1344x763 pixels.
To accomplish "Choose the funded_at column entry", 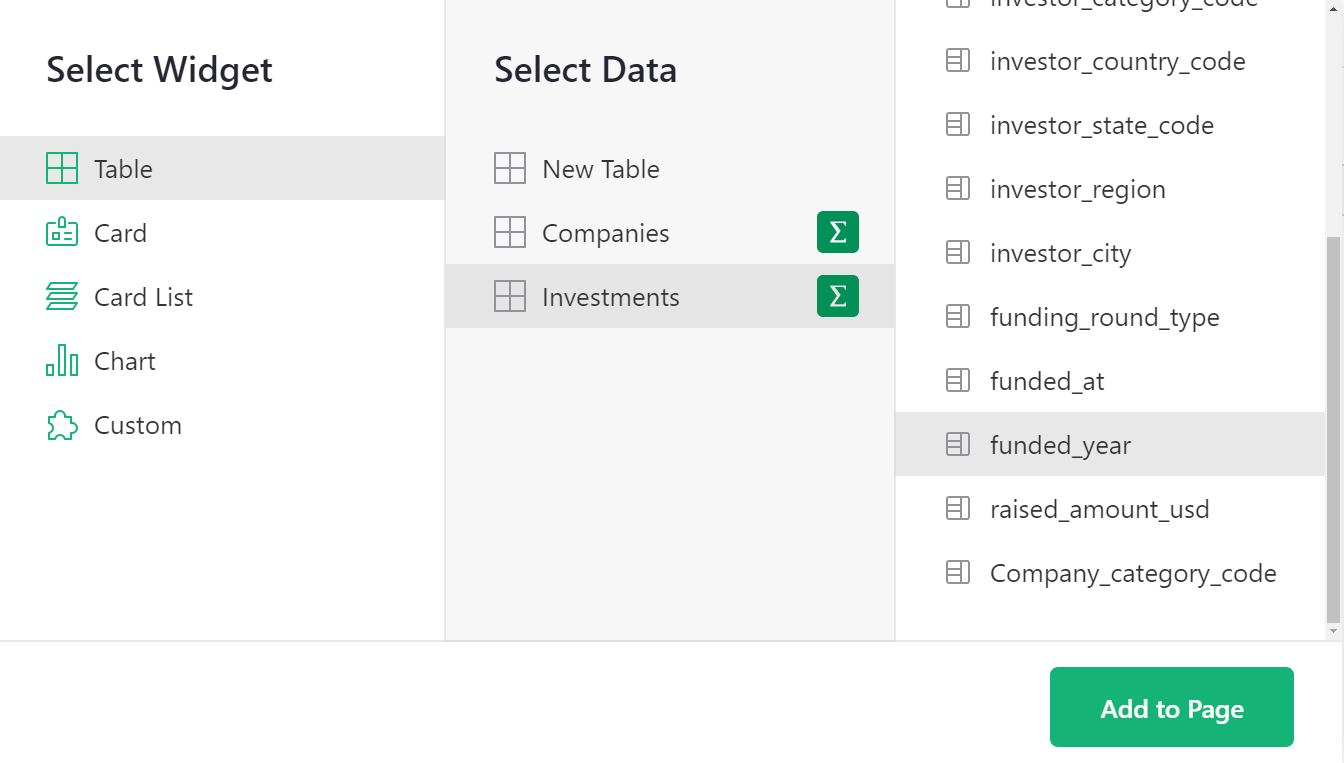I will click(1046, 381).
